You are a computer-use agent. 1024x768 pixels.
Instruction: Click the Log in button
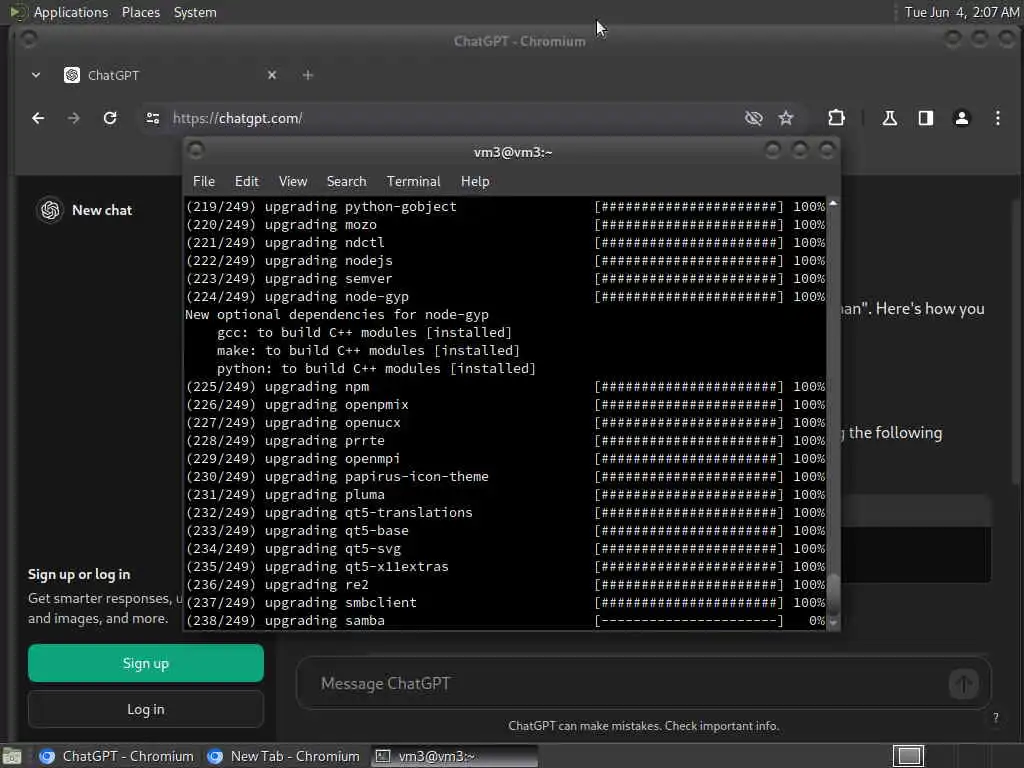(146, 709)
